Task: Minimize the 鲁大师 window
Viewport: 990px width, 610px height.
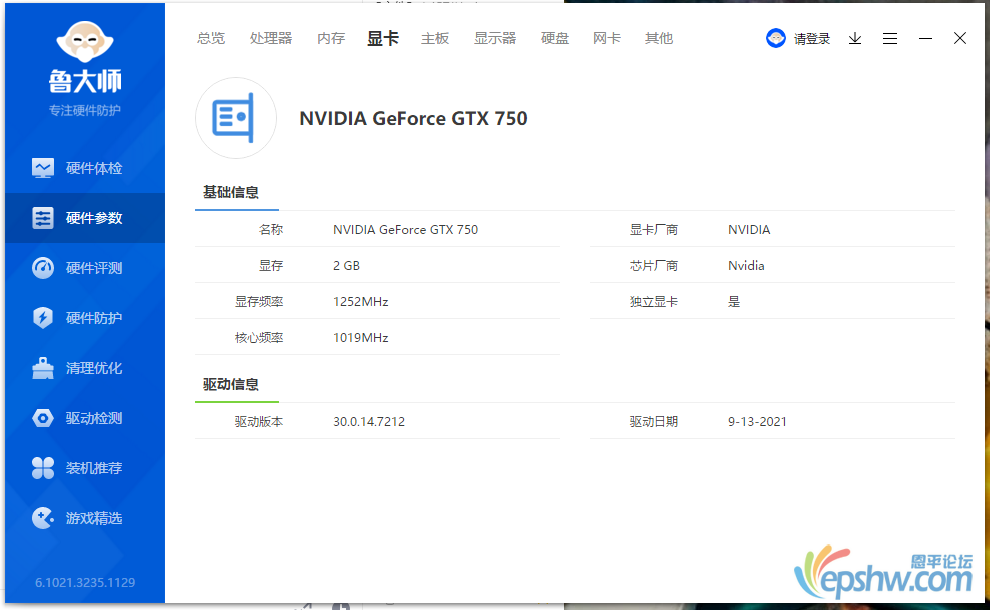Action: coord(925,39)
